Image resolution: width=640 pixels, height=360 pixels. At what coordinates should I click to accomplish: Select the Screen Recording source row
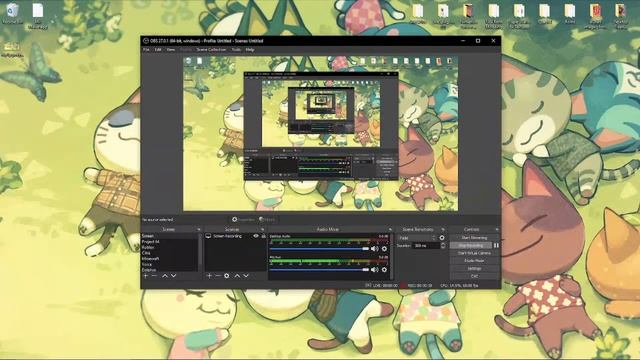(x=236, y=236)
